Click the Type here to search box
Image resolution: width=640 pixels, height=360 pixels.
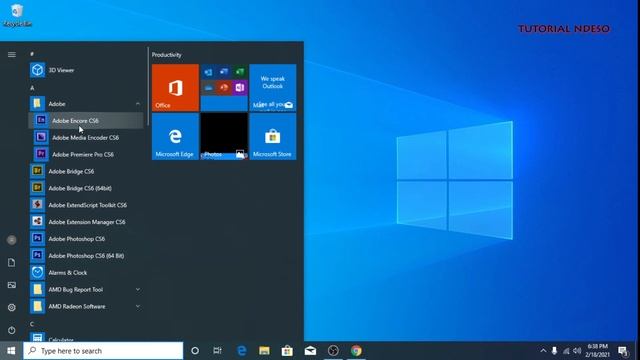(x=103, y=351)
